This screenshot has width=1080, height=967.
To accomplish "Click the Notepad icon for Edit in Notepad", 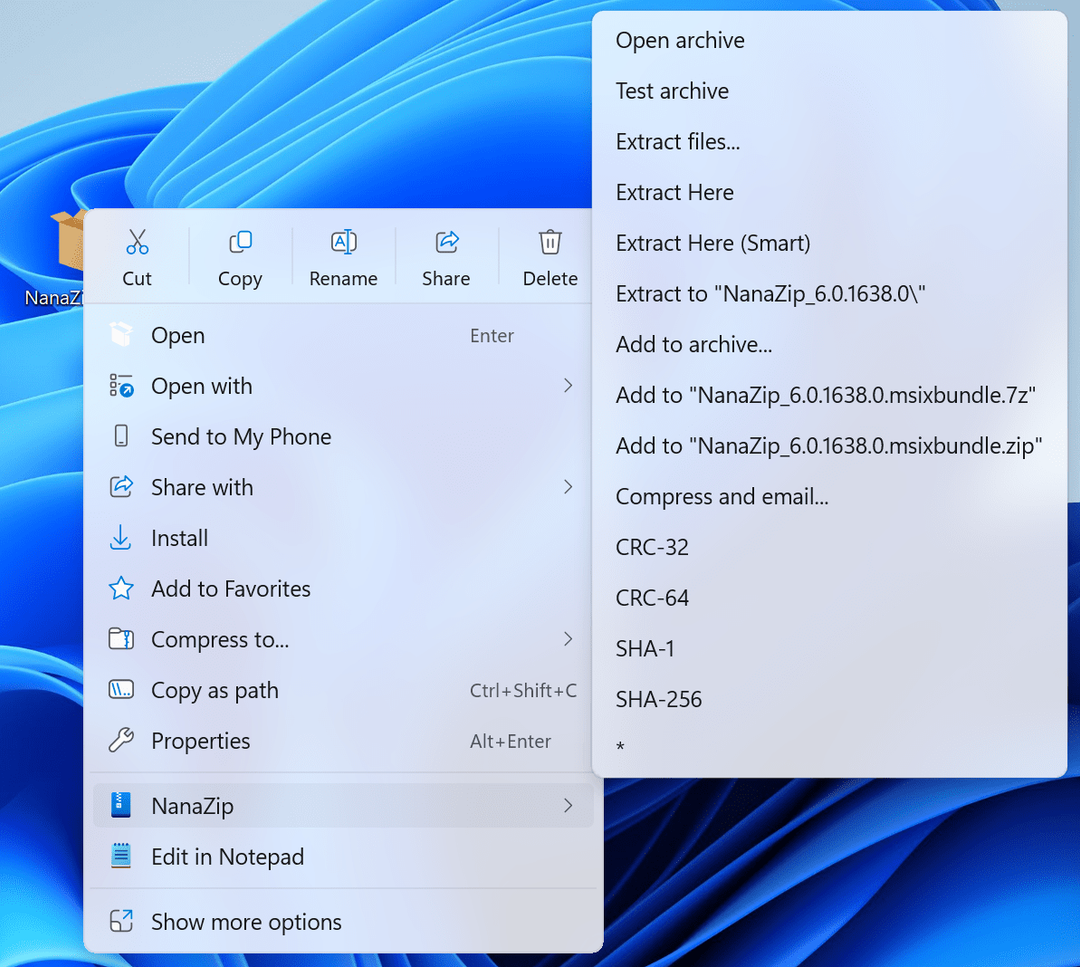I will point(121,856).
